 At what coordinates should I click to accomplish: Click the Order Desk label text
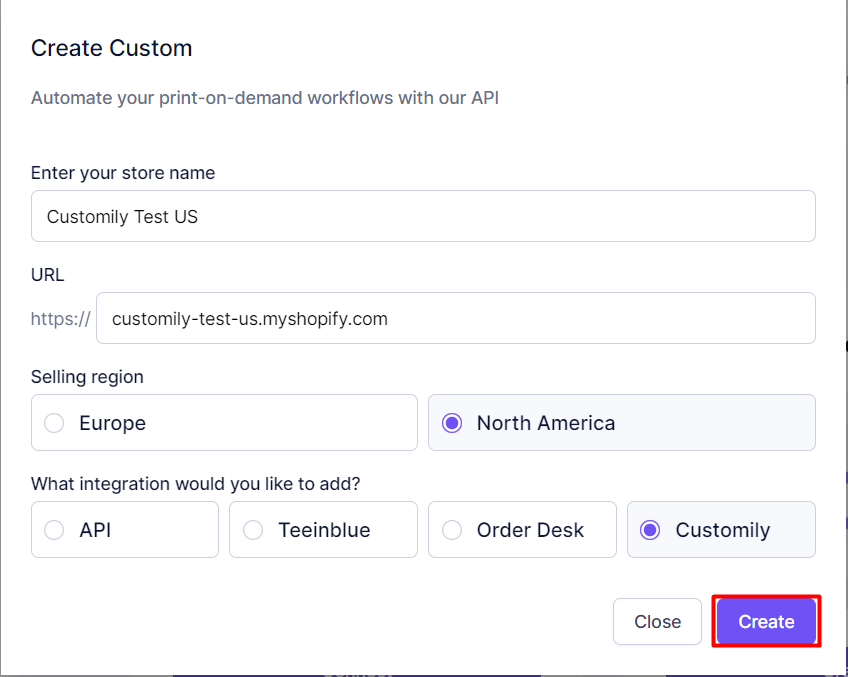530,530
